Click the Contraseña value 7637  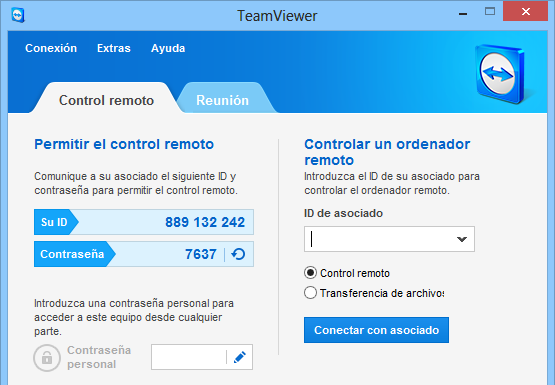201,254
